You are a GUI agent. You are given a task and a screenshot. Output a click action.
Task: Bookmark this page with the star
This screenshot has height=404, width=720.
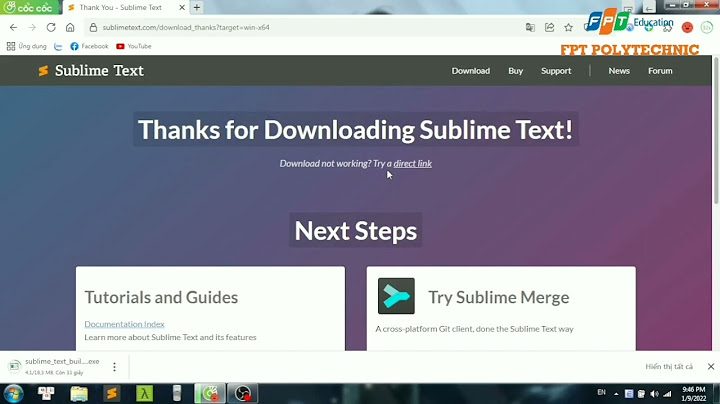pos(568,28)
